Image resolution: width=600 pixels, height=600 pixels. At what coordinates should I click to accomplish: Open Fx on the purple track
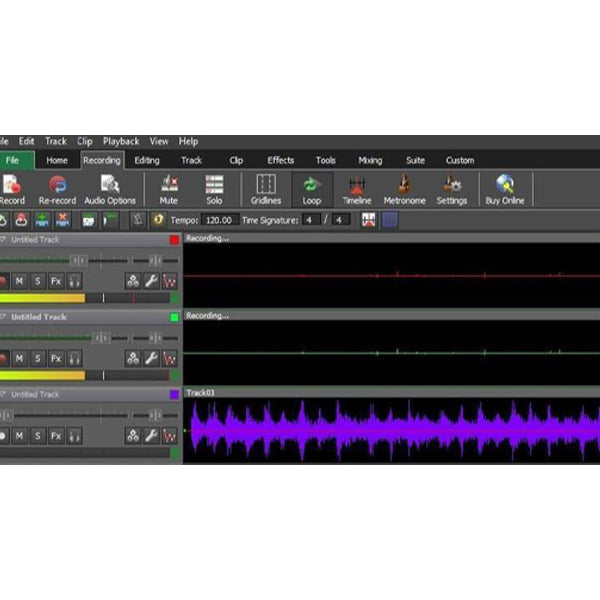[56, 436]
